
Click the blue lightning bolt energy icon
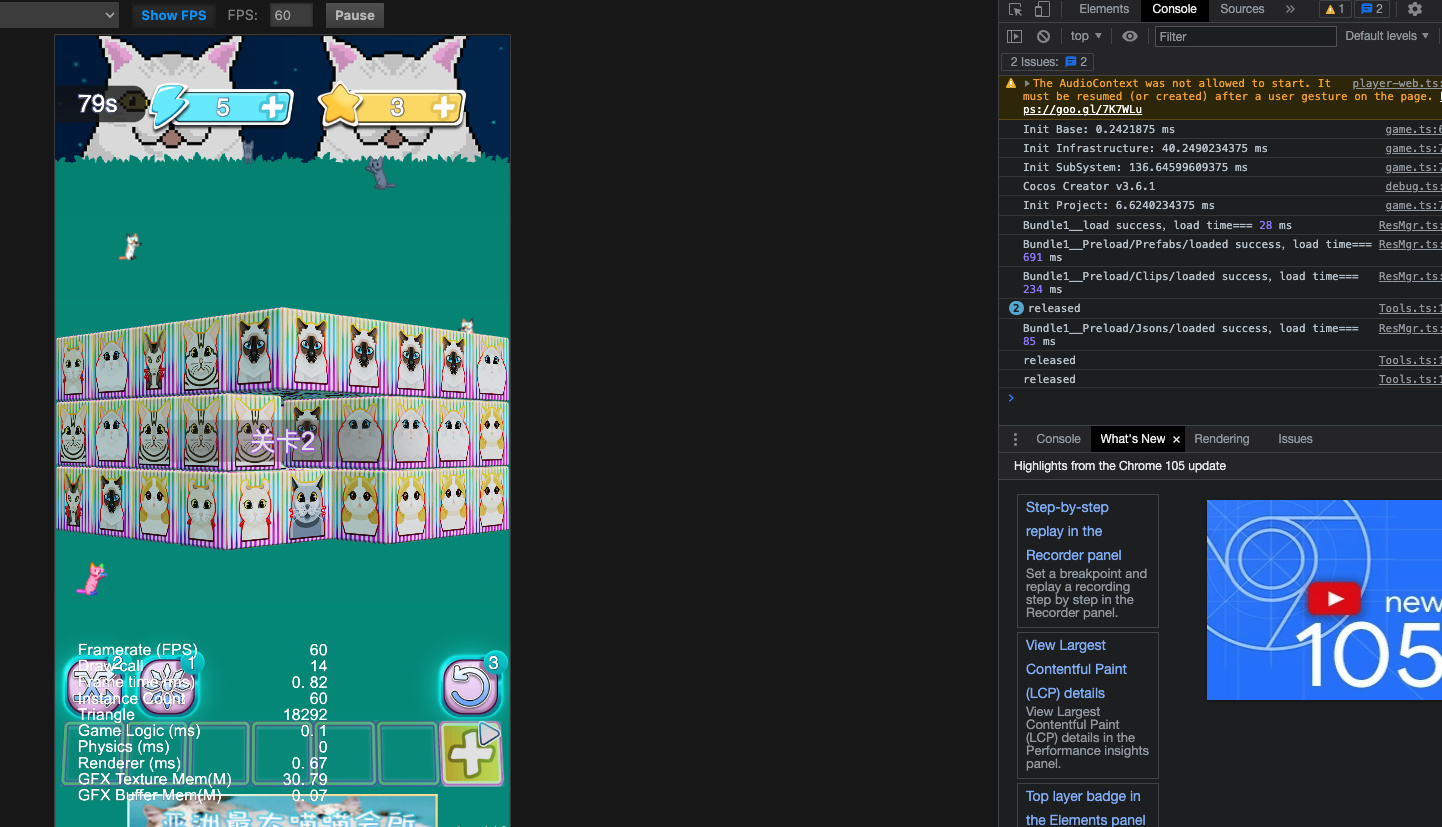[x=169, y=105]
